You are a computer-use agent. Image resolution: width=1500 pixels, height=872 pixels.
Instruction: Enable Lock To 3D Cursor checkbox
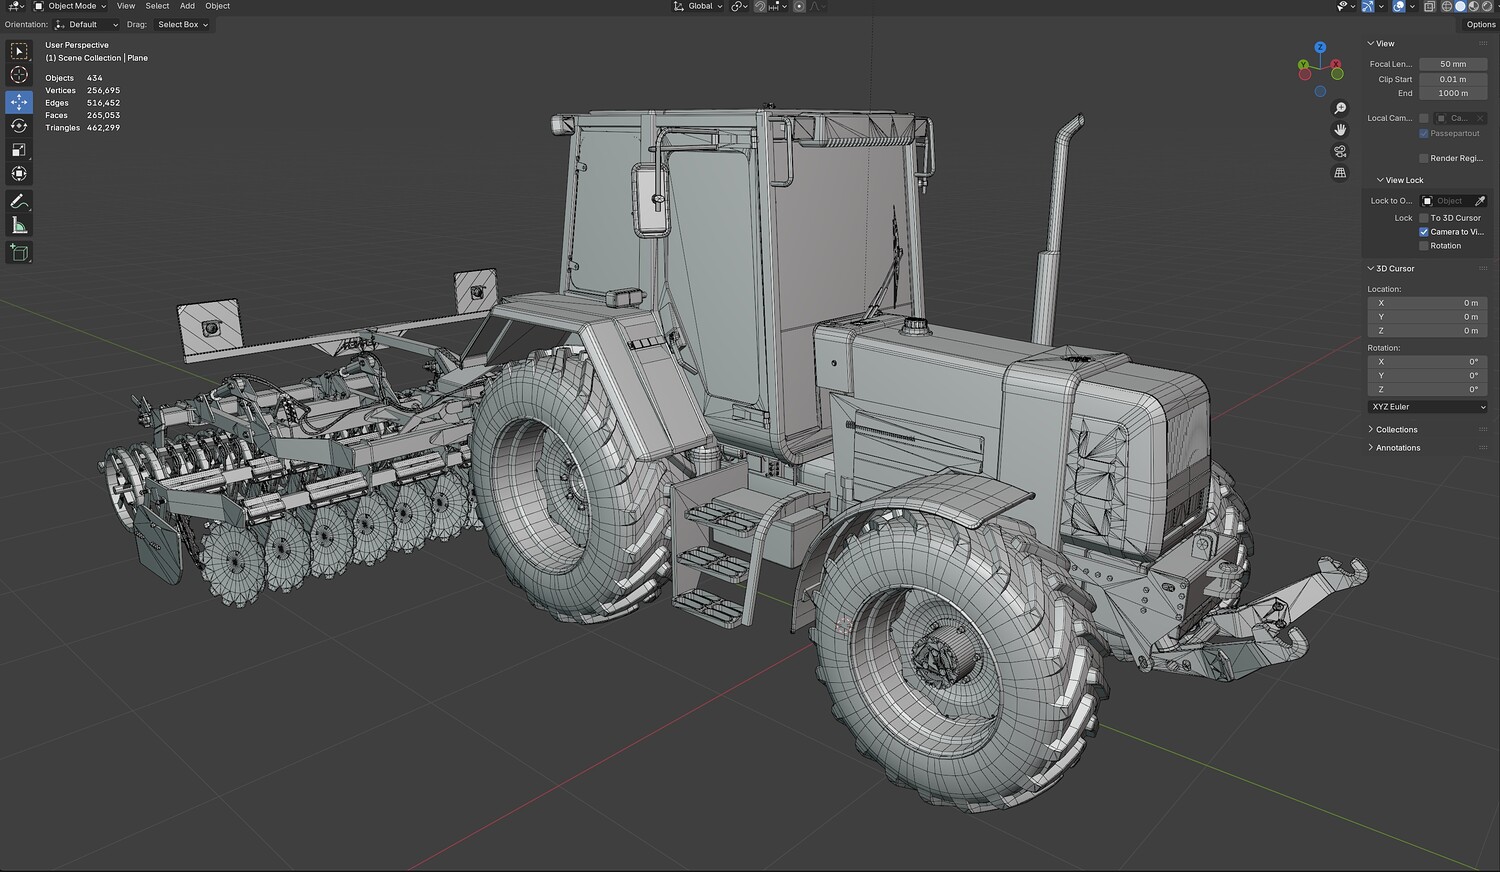coord(1424,218)
